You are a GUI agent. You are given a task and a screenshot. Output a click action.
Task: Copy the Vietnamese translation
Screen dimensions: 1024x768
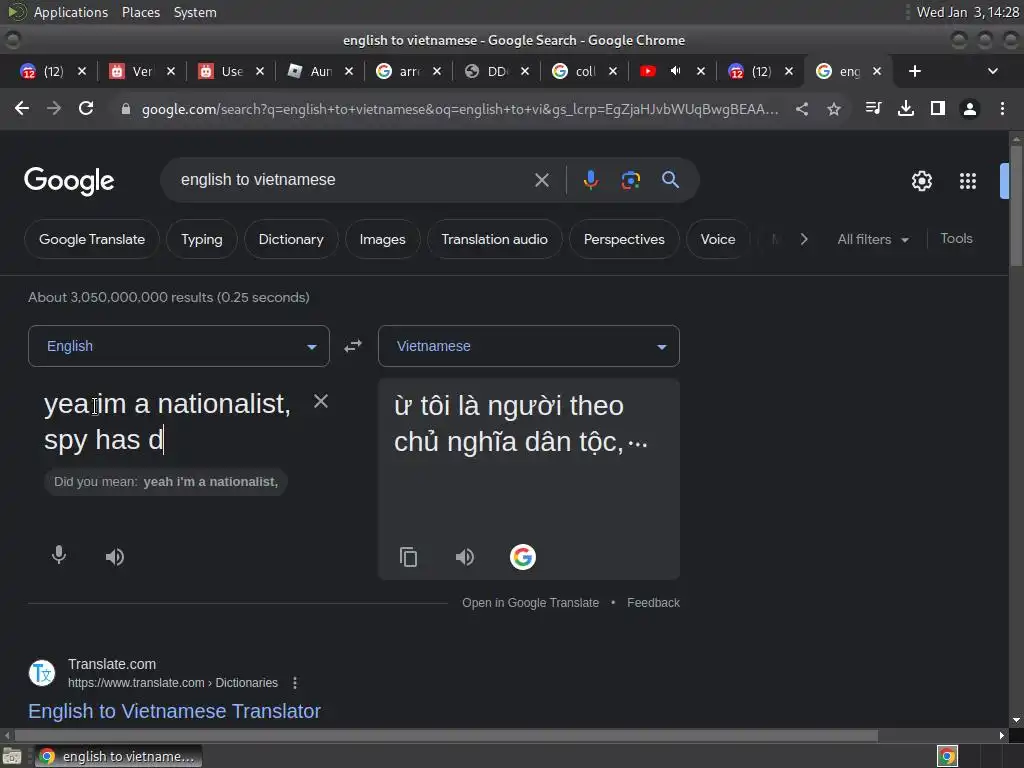click(x=409, y=557)
